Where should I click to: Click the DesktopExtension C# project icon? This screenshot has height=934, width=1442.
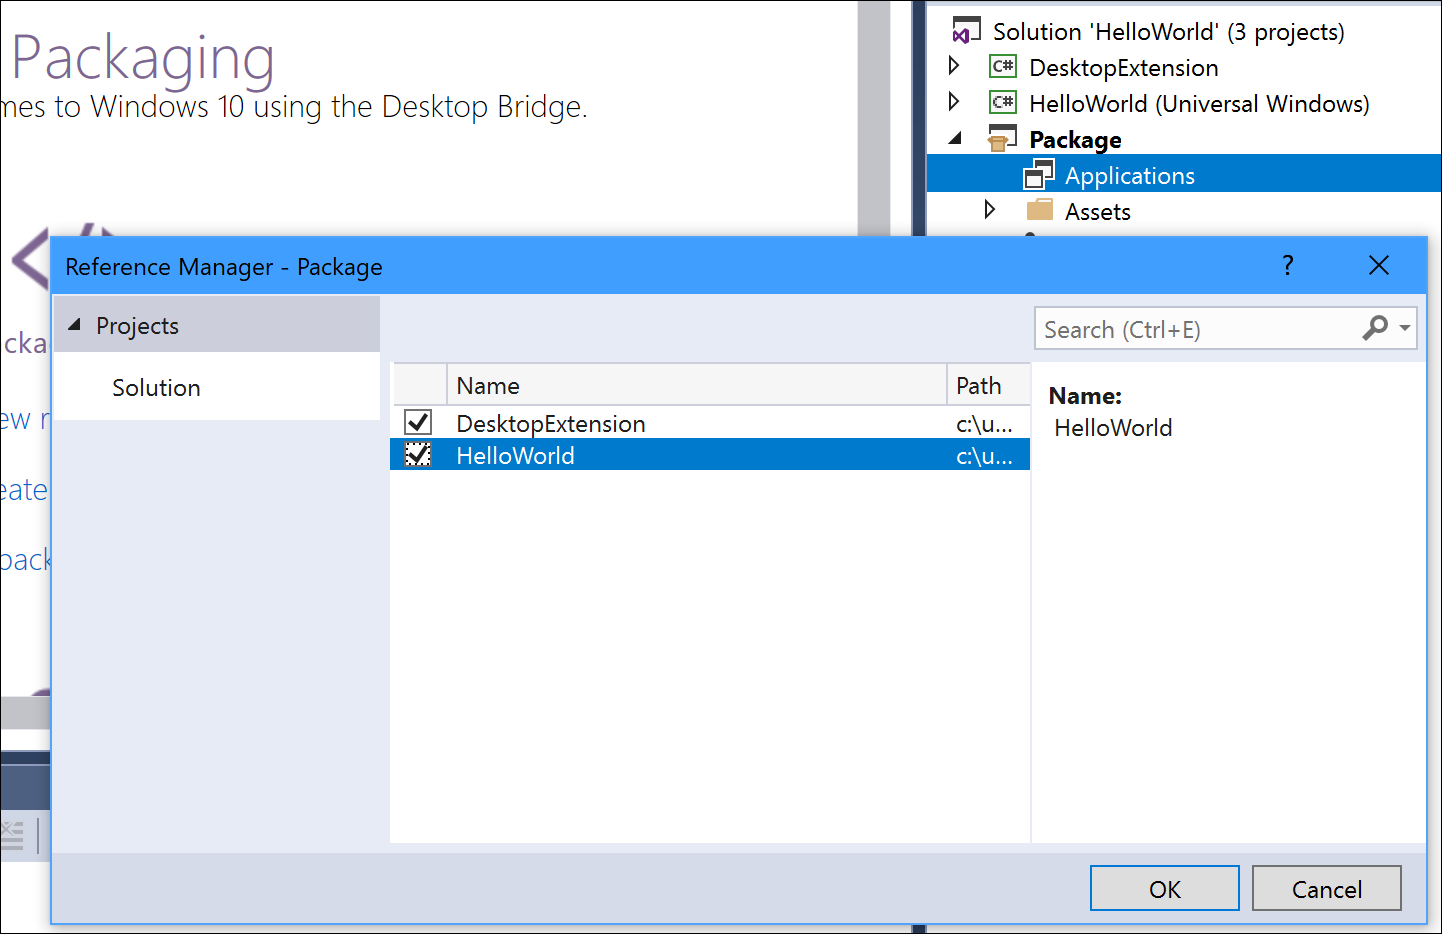pyautogui.click(x=1003, y=67)
